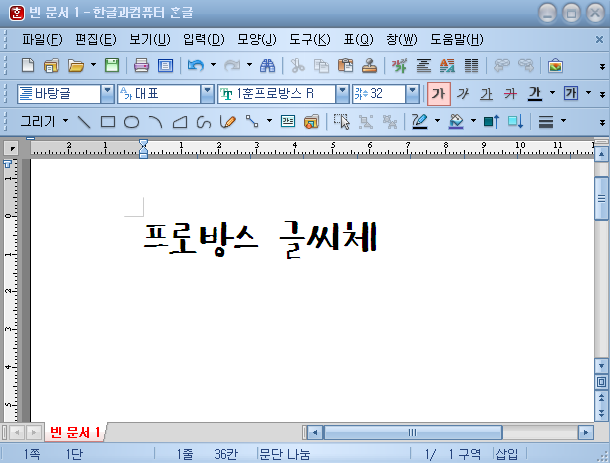
Task: Save the document with the green diskette icon
Action: (112, 65)
